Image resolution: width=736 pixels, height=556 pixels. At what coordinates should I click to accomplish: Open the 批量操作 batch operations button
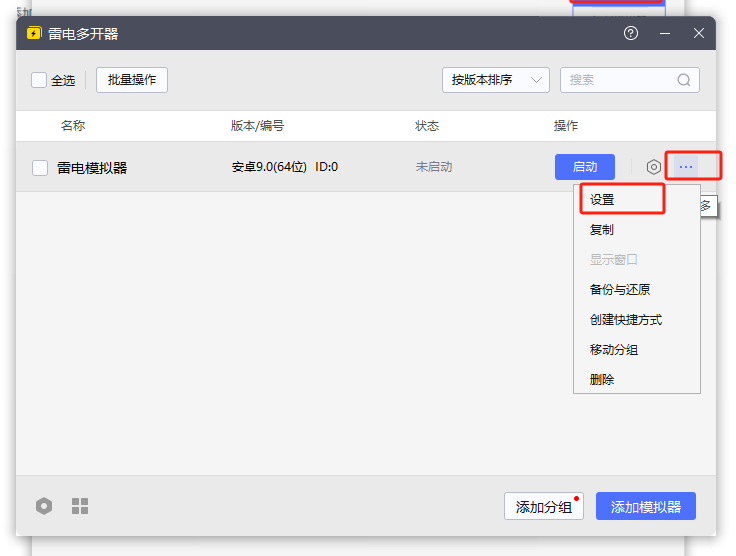(132, 80)
